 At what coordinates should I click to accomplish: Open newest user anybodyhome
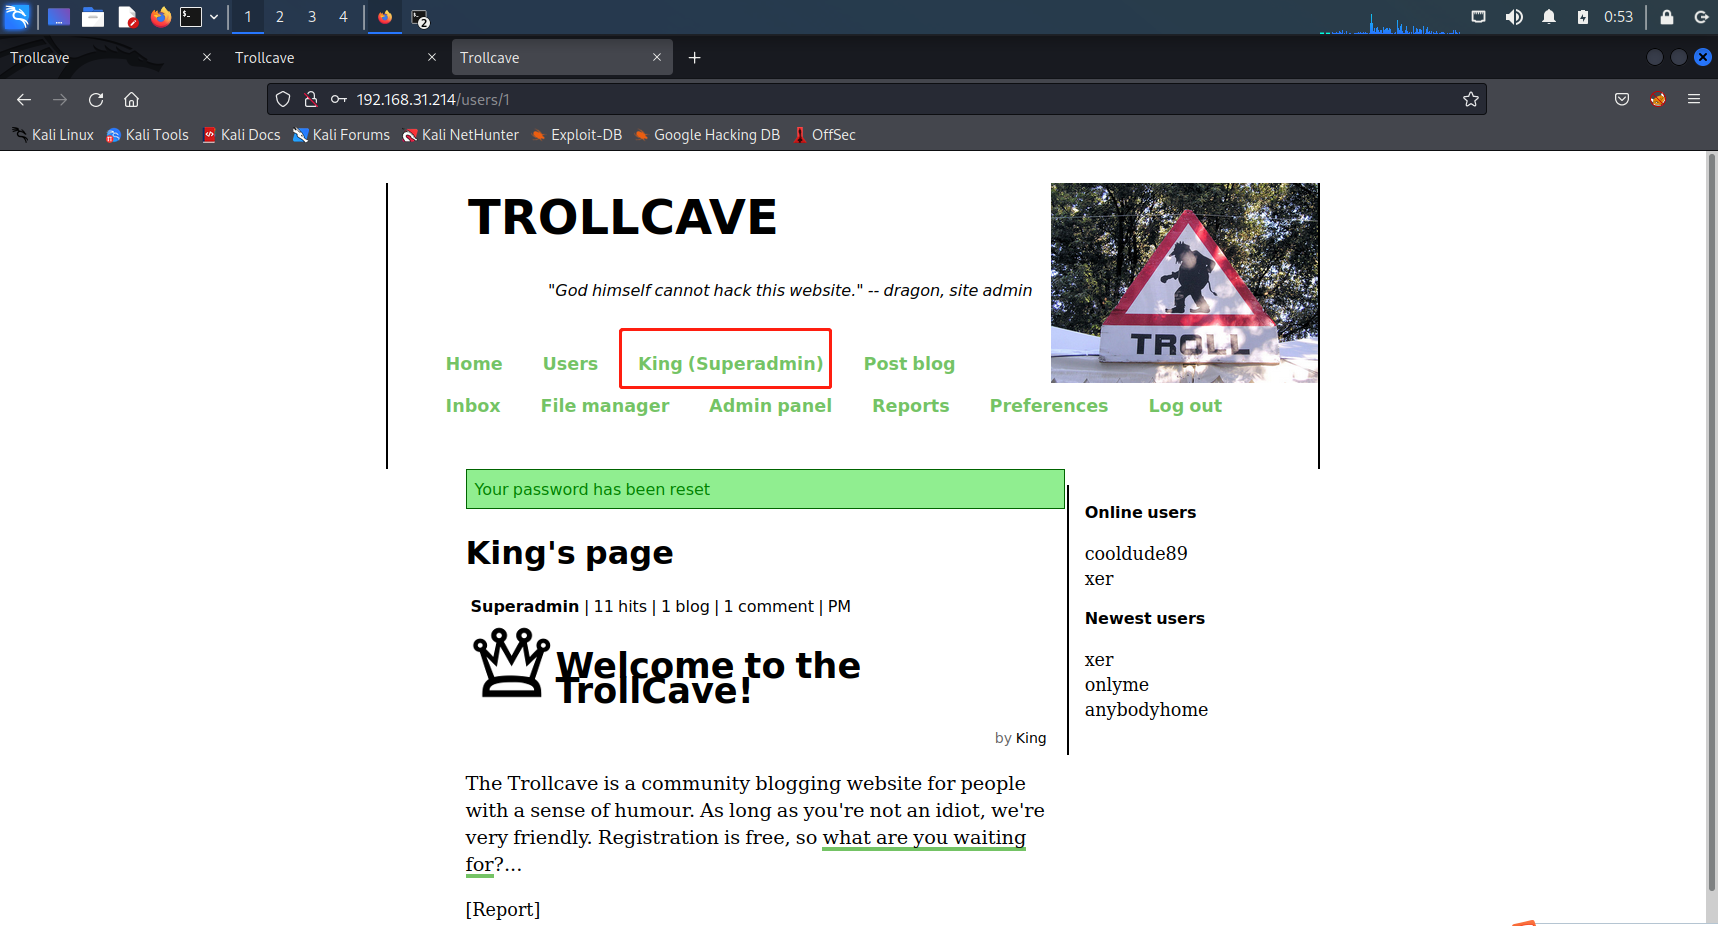coord(1146,710)
